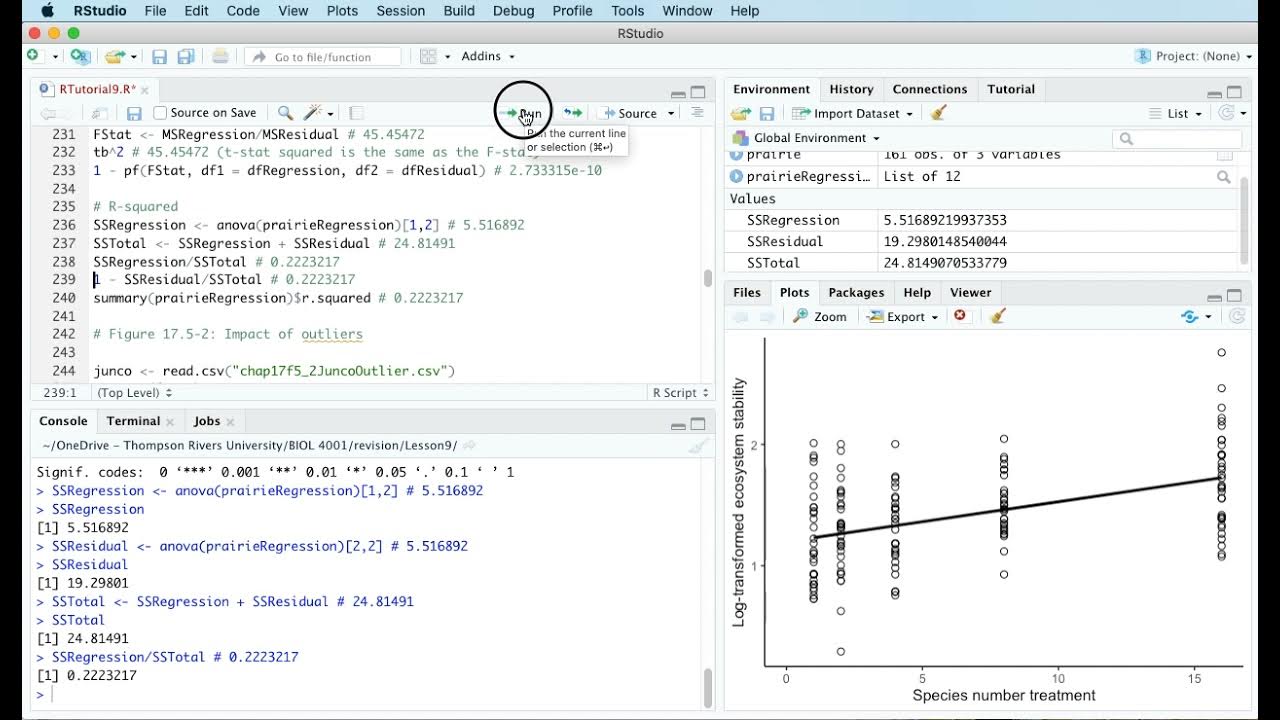This screenshot has height=720, width=1280.
Task: Click the New File icon in the main toolbar
Action: pyautogui.click(x=33, y=57)
